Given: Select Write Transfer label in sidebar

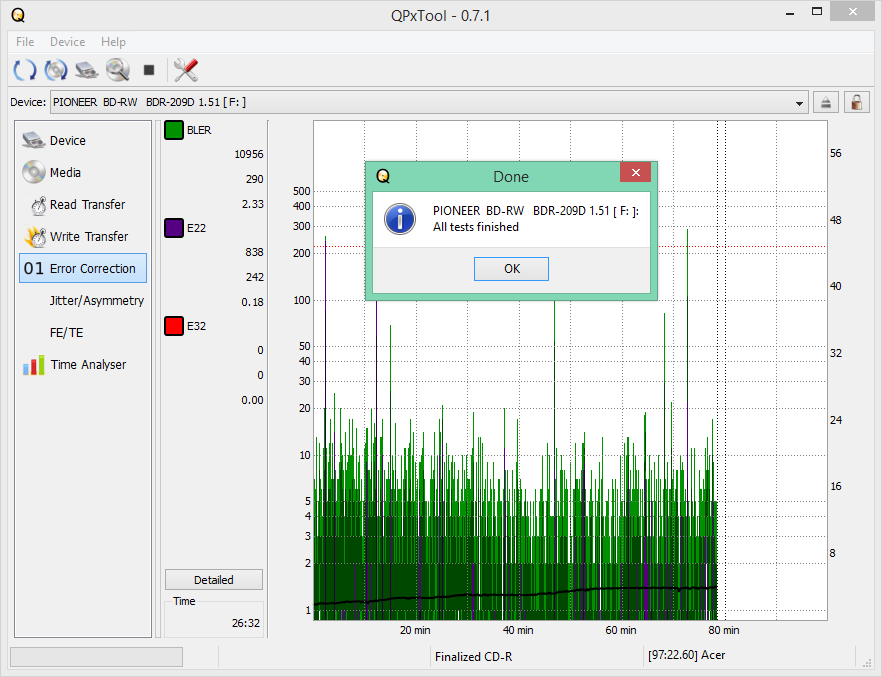Looking at the screenshot, I should click(89, 237).
